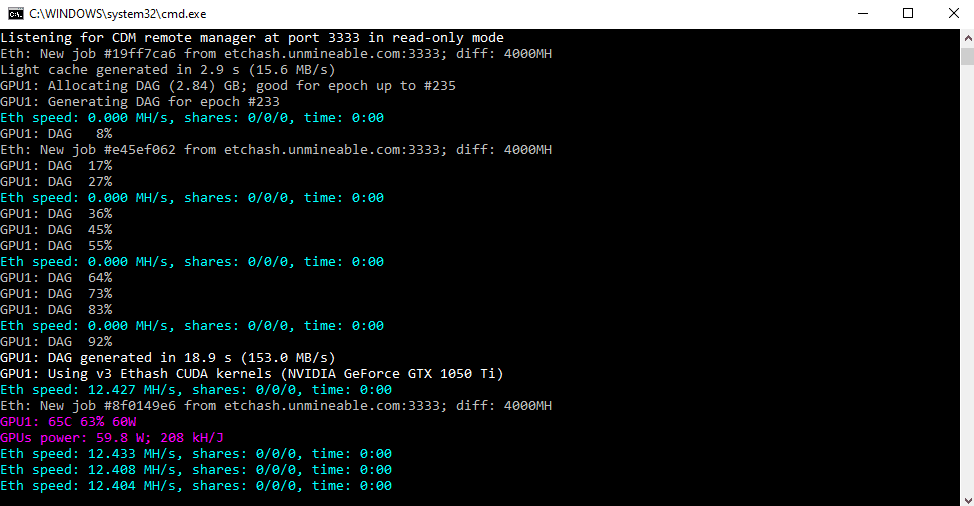
Task: Click the 'Eth speed: 12.427 MH/s' line
Action: tap(195, 390)
